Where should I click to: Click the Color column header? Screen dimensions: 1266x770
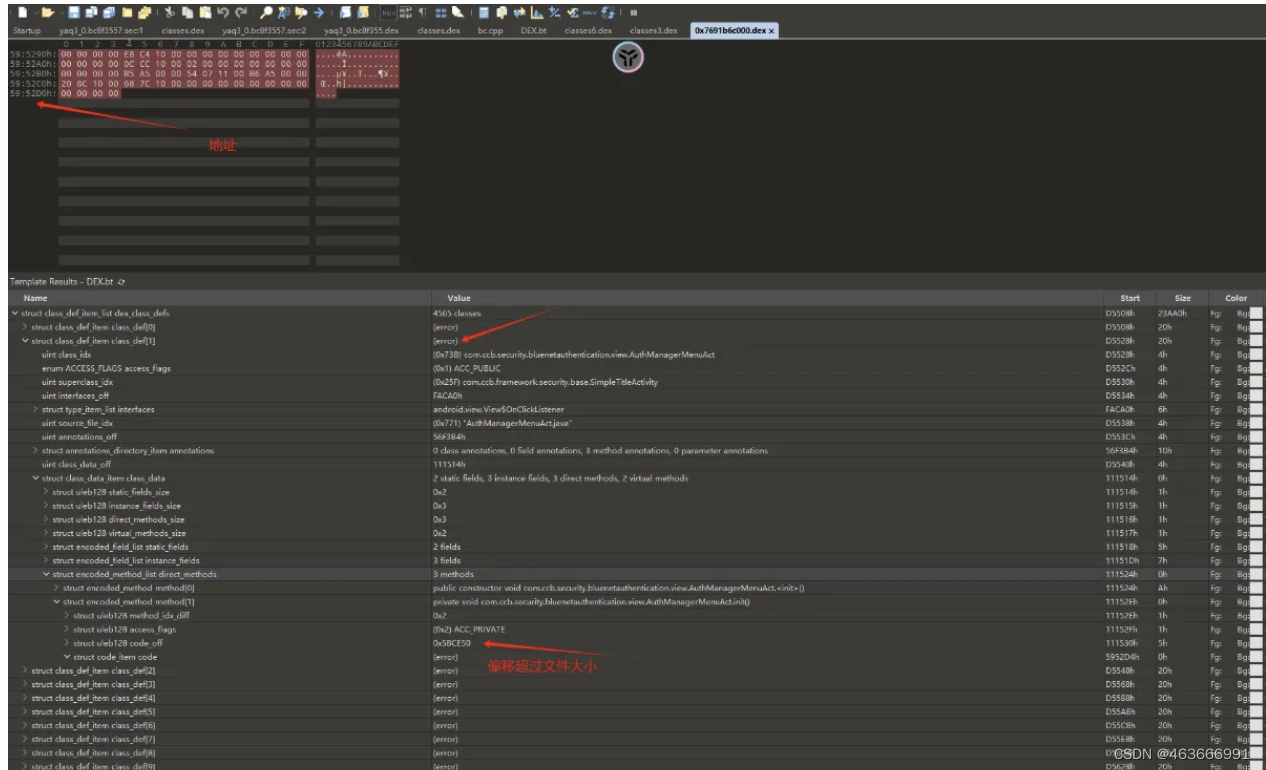(x=1236, y=298)
